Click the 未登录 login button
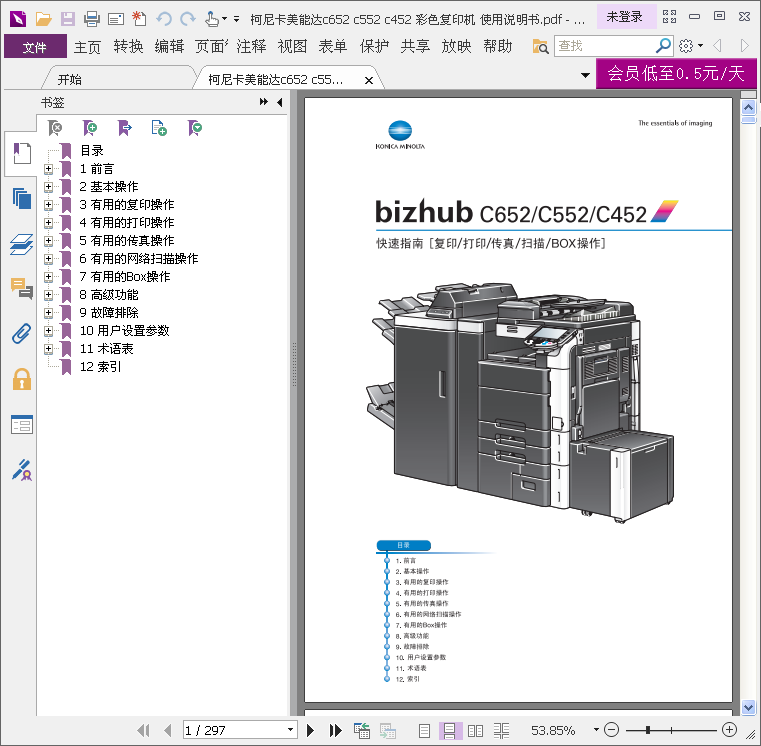The image size is (761, 746). point(626,17)
